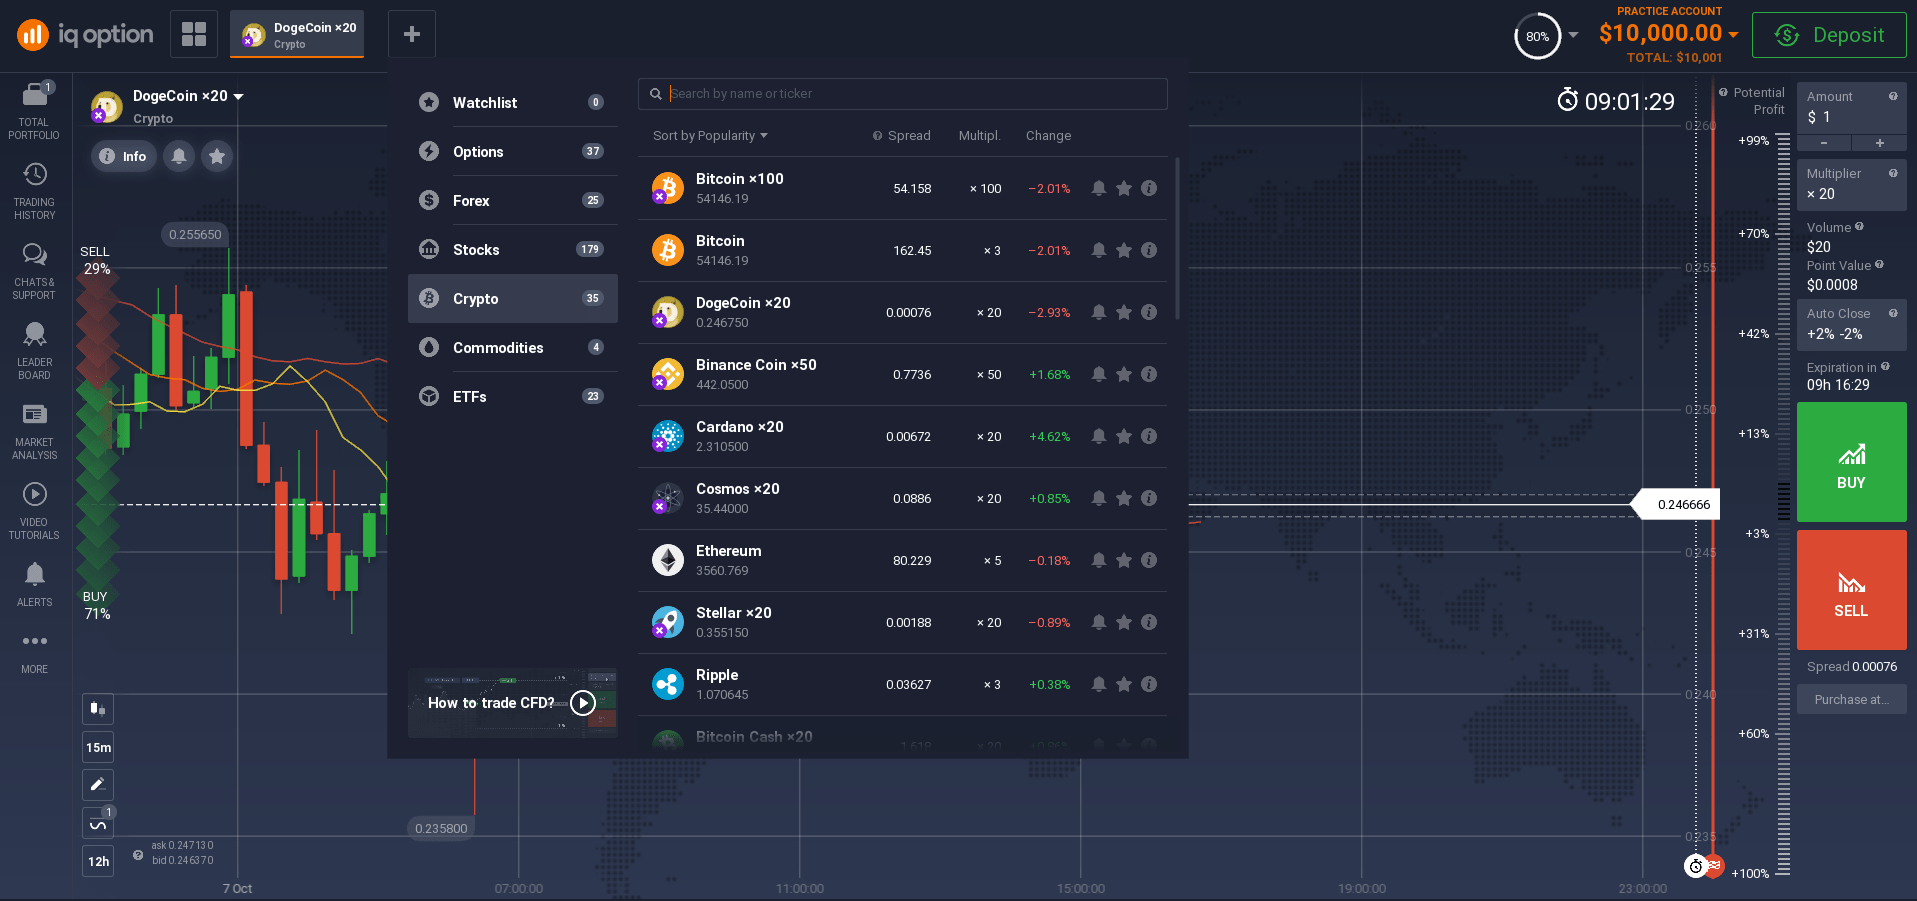
Task: Show info for Cosmos ×20 row
Action: 1149,498
